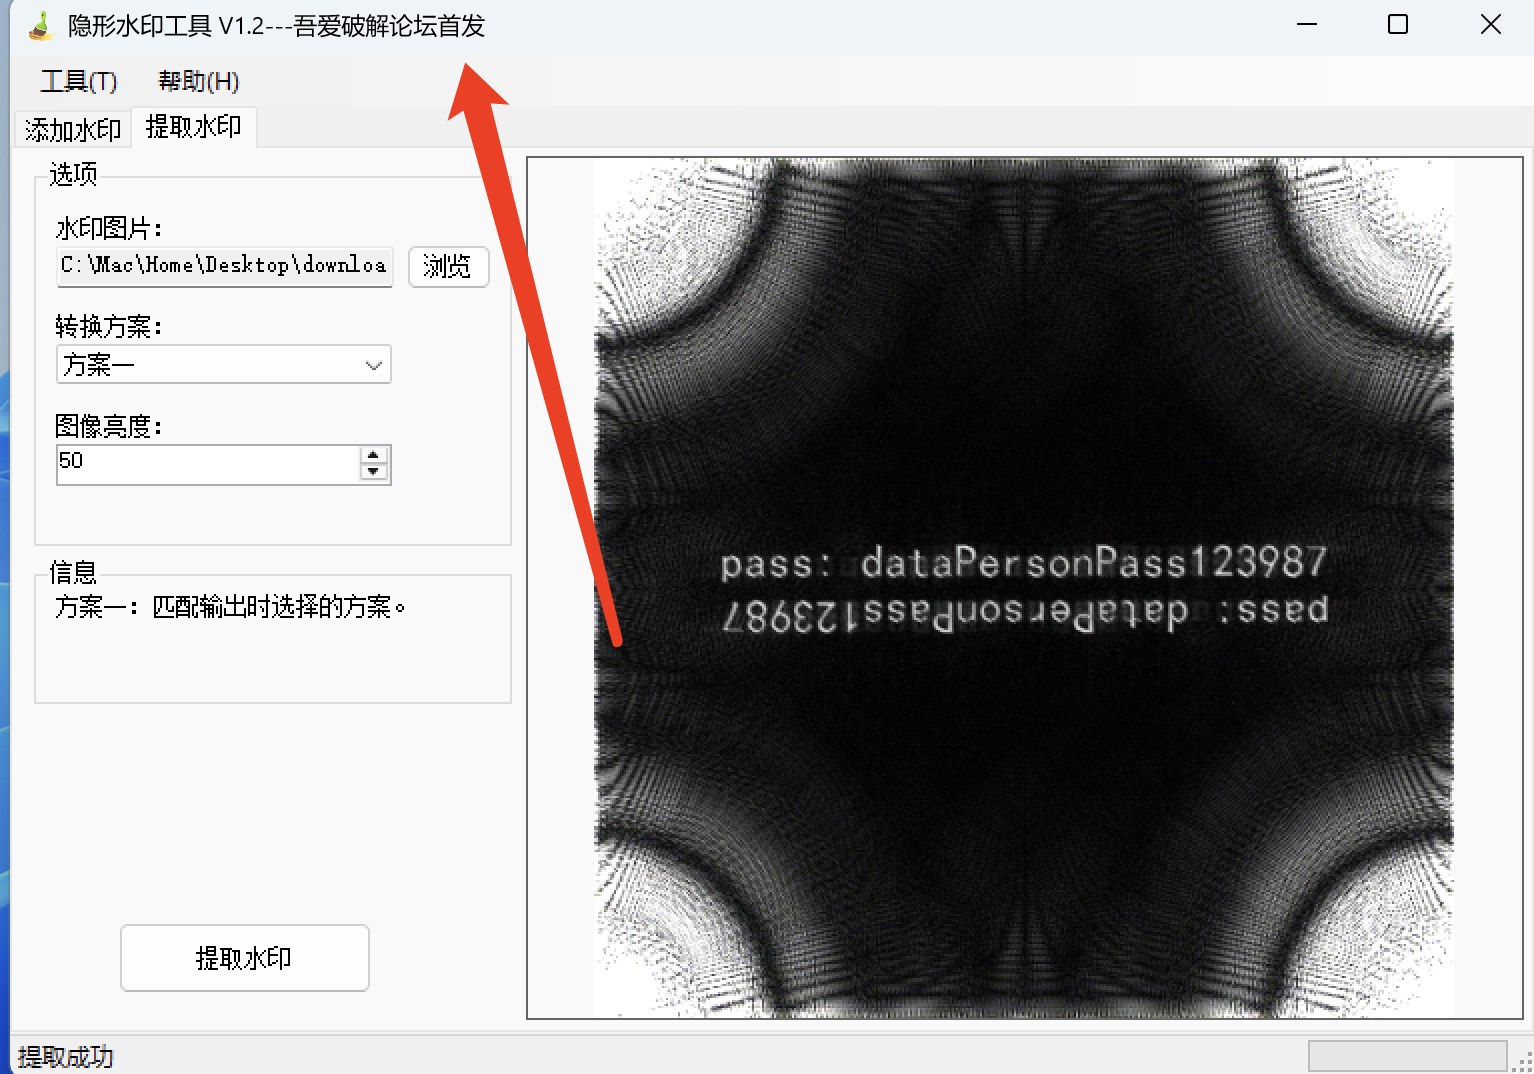The height and width of the screenshot is (1074, 1534).
Task: Click the app icon in title bar
Action: [40, 26]
